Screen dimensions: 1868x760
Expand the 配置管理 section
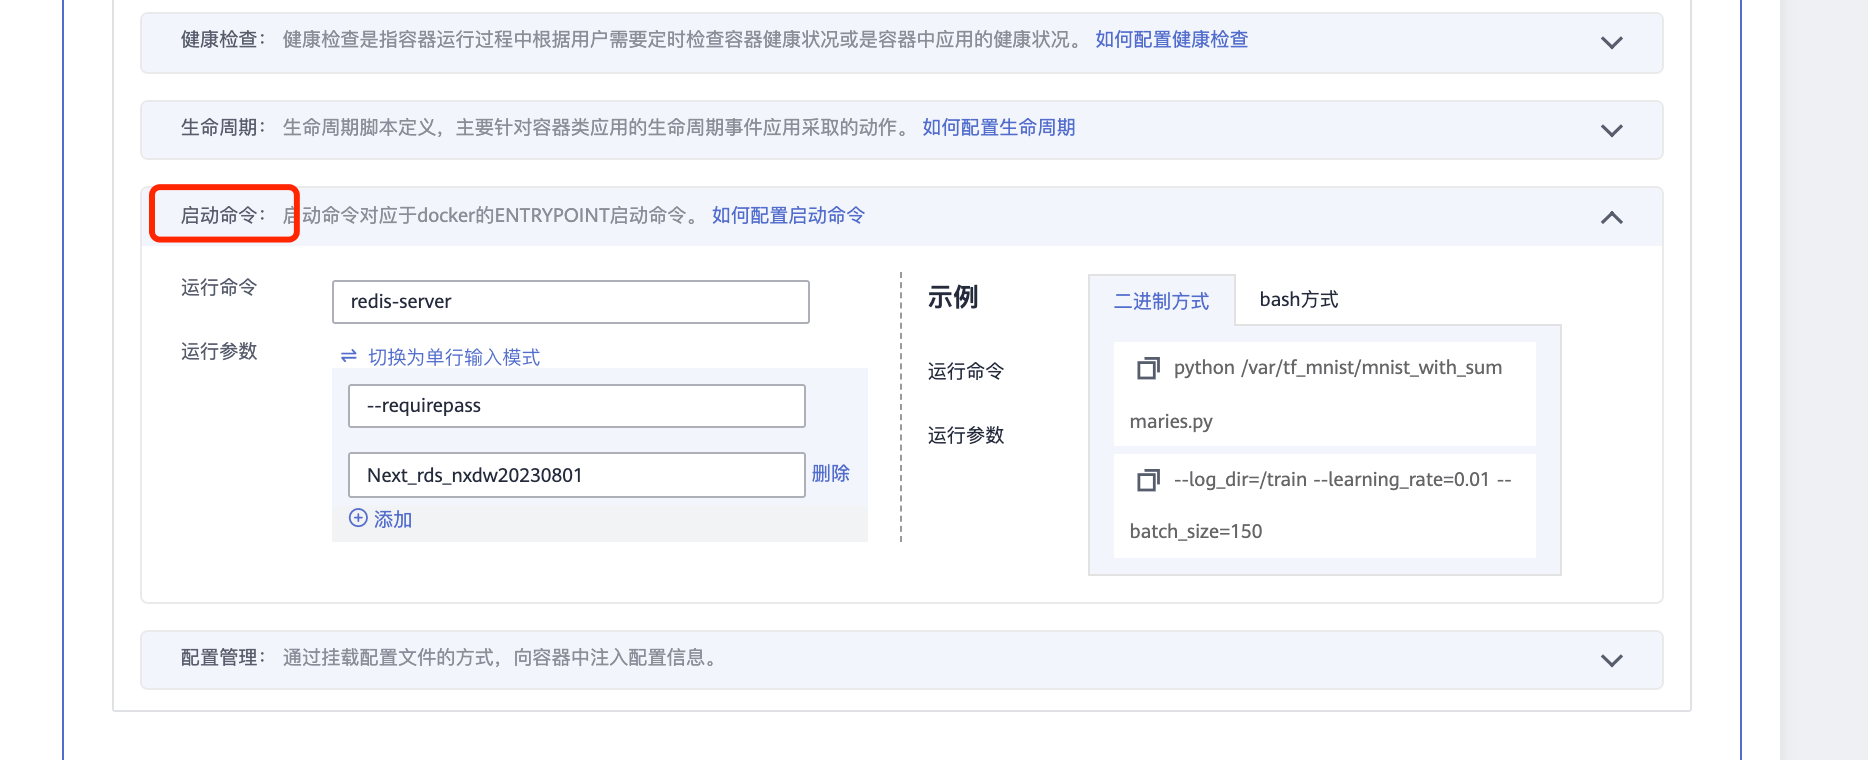(x=1611, y=660)
